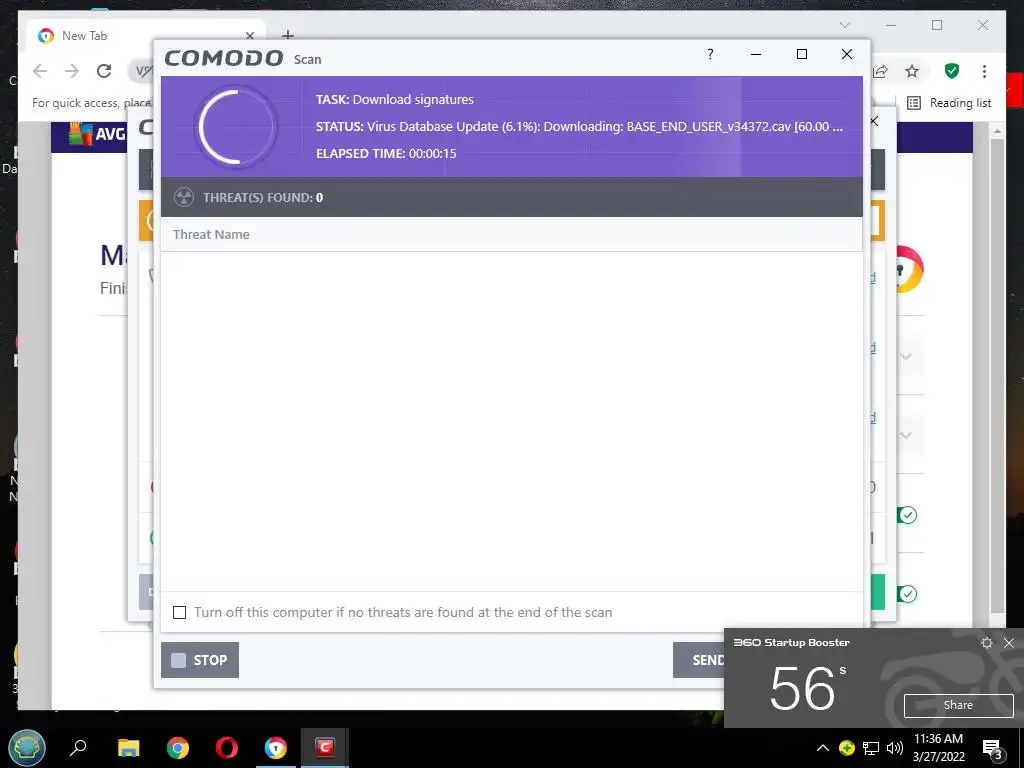
Task: Click the AVG logo in browser page
Action: point(97,134)
